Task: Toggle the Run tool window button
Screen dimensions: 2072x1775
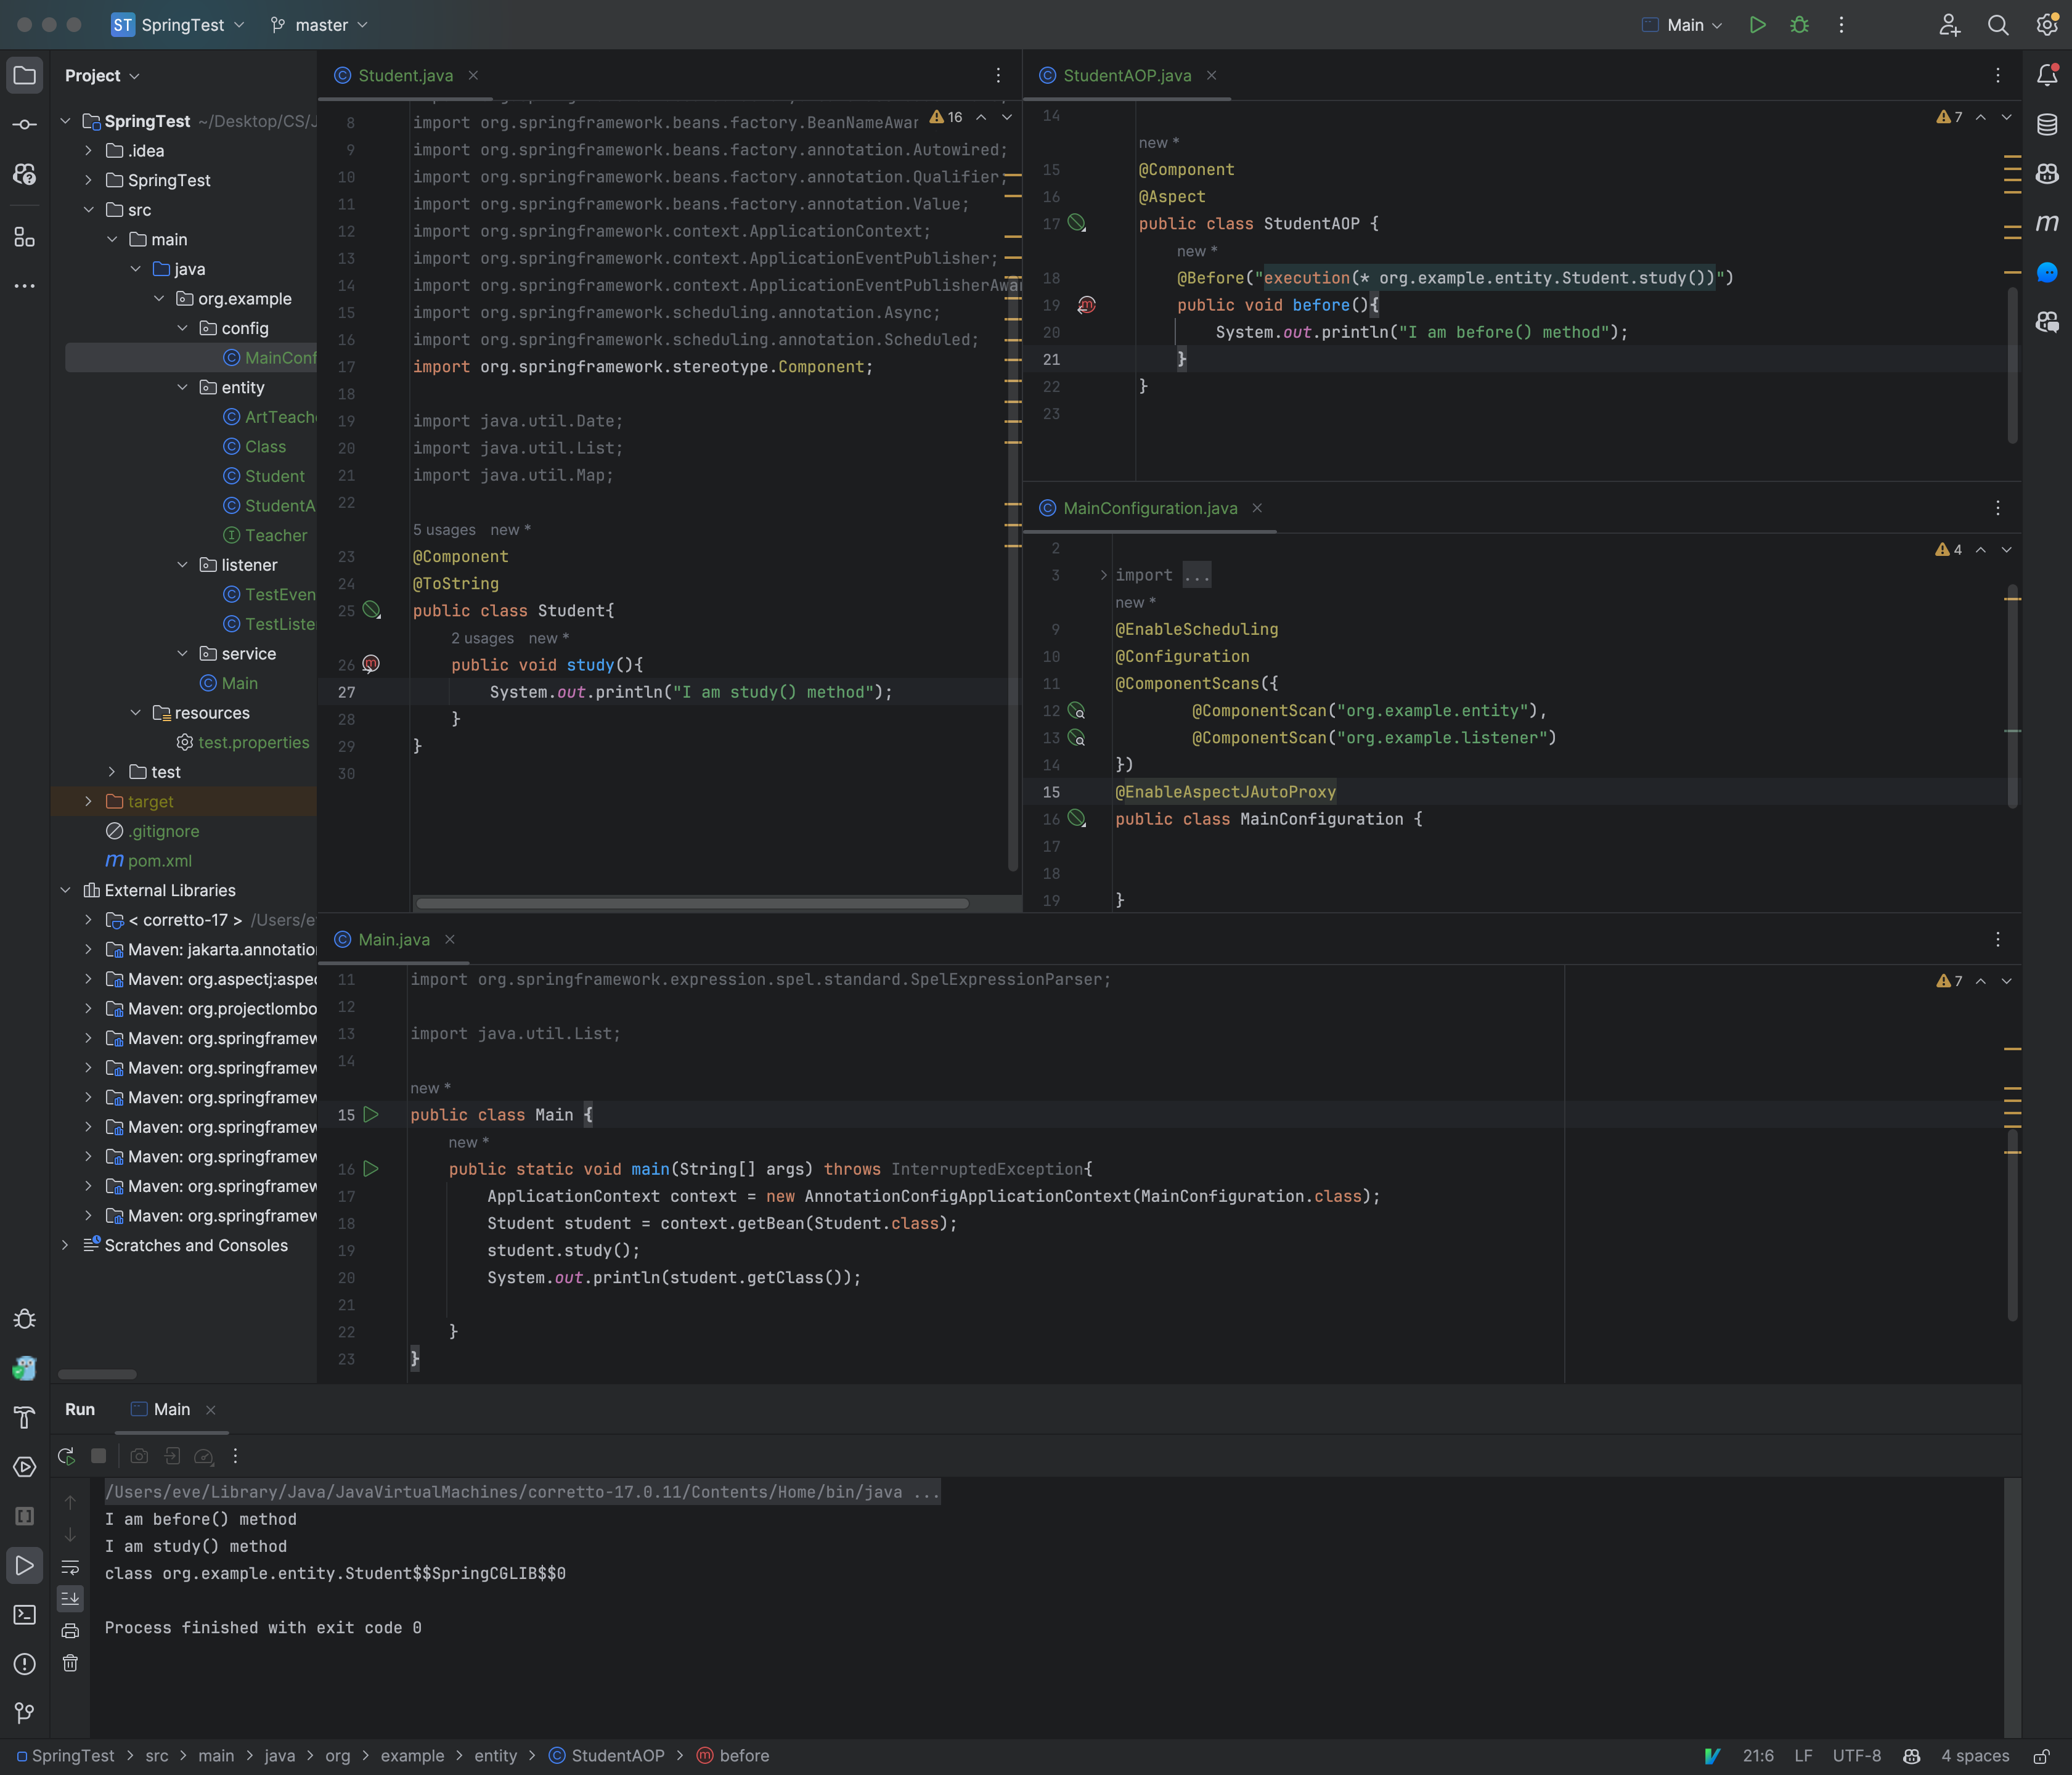Action: pos(25,1565)
